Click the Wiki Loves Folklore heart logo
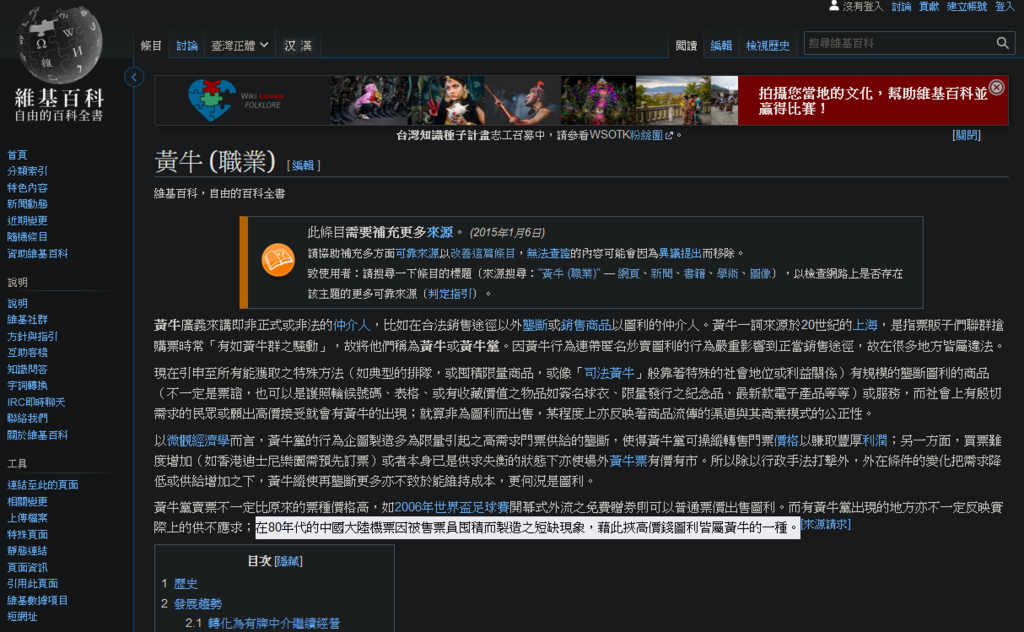 click(212, 100)
